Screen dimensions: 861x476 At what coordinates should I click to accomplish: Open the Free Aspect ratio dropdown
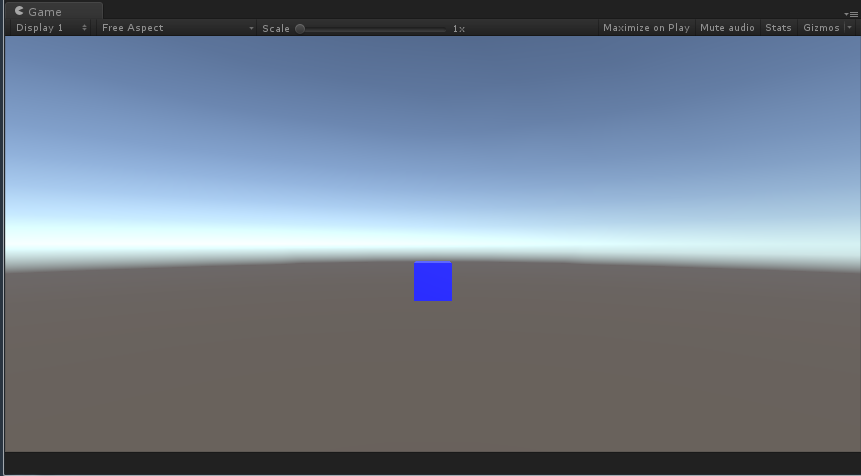tap(176, 28)
